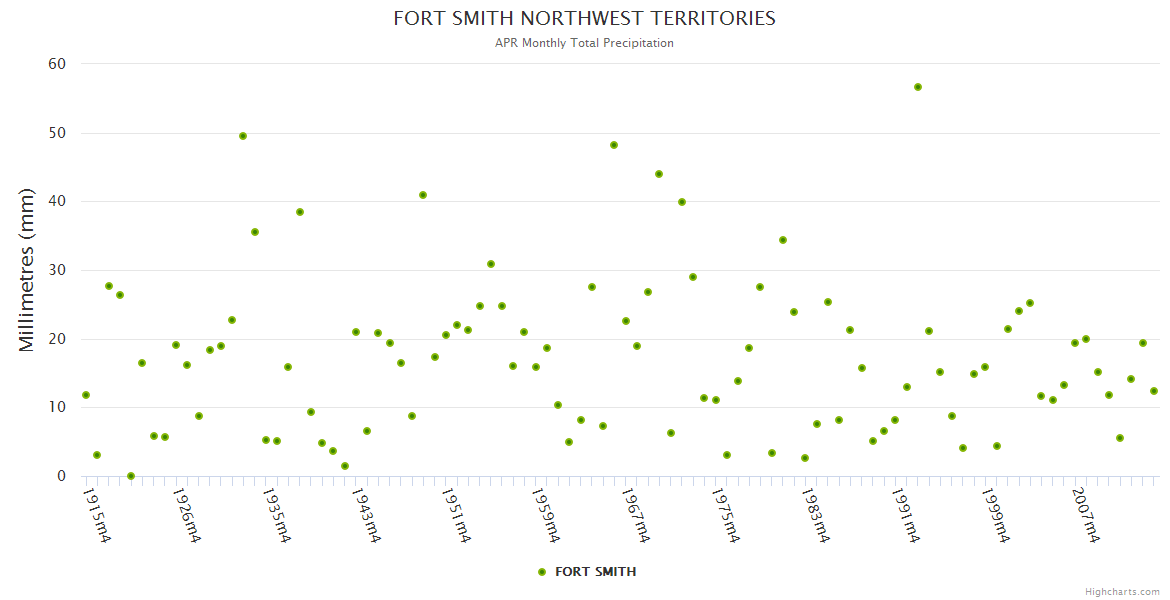Screen dimensions: 1170x600
Task: Select the highest data point above 55 mm
Action: click(x=917, y=87)
